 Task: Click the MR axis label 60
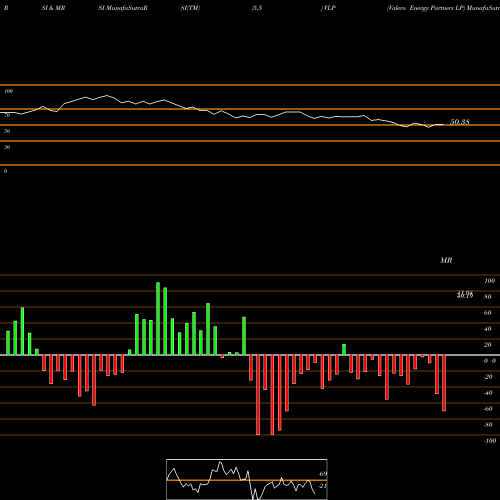488,313
